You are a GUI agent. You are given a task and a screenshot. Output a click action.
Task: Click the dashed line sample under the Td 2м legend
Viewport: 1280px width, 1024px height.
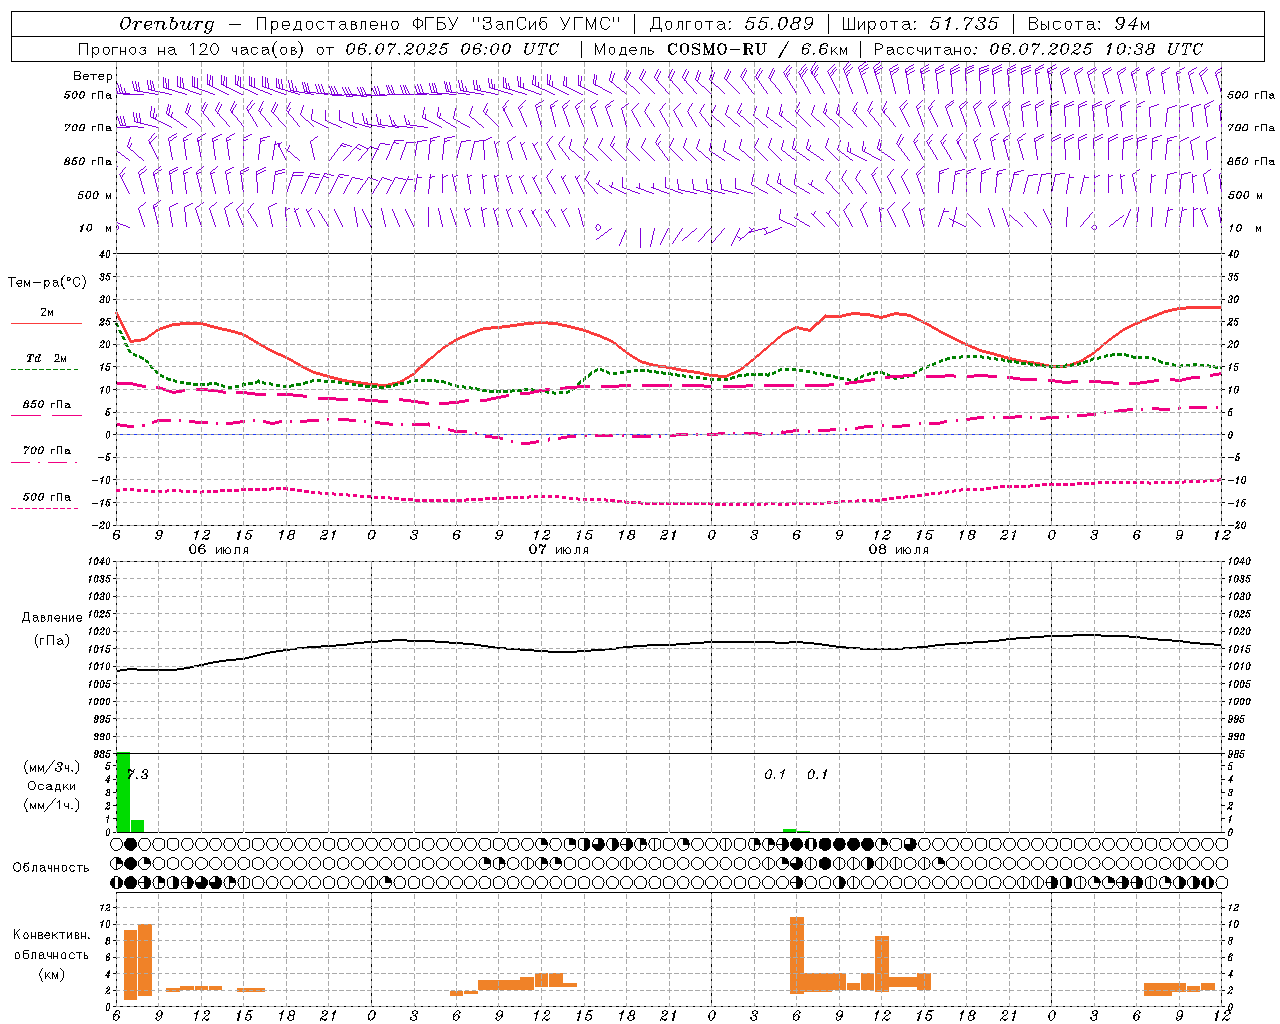[44, 370]
